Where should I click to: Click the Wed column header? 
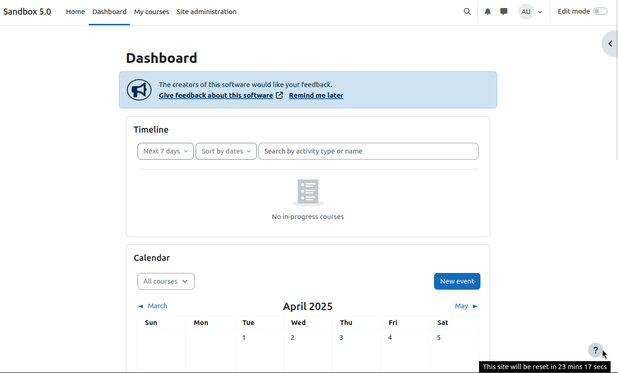click(x=298, y=323)
